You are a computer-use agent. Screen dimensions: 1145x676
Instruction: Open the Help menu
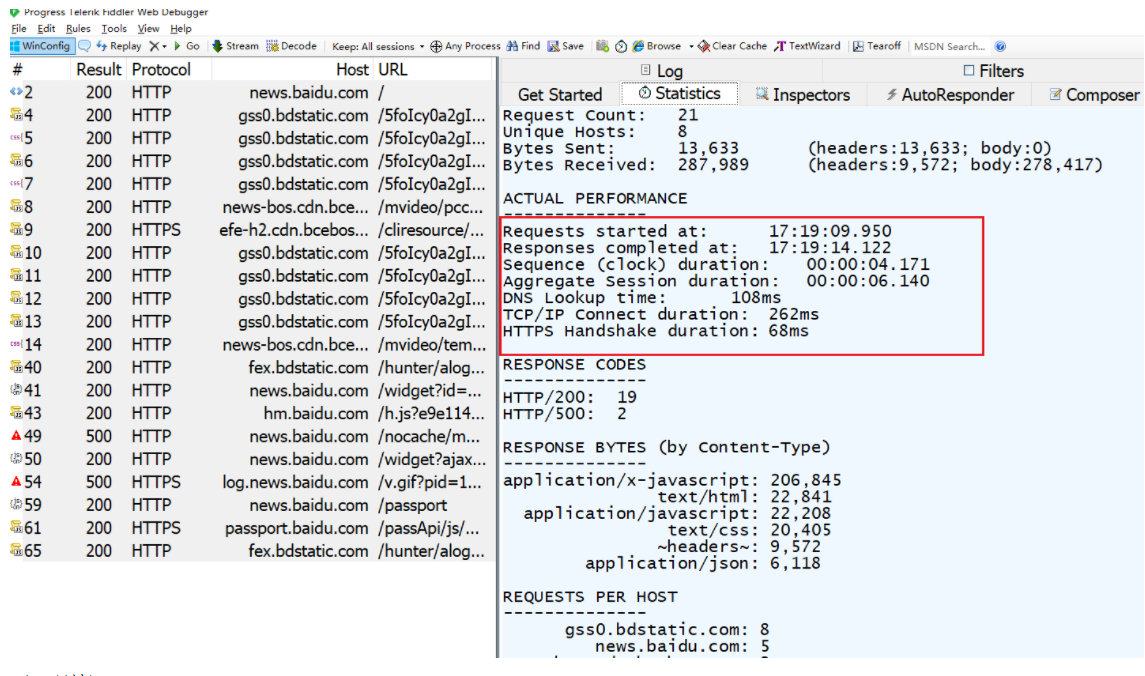pyautogui.click(x=180, y=28)
